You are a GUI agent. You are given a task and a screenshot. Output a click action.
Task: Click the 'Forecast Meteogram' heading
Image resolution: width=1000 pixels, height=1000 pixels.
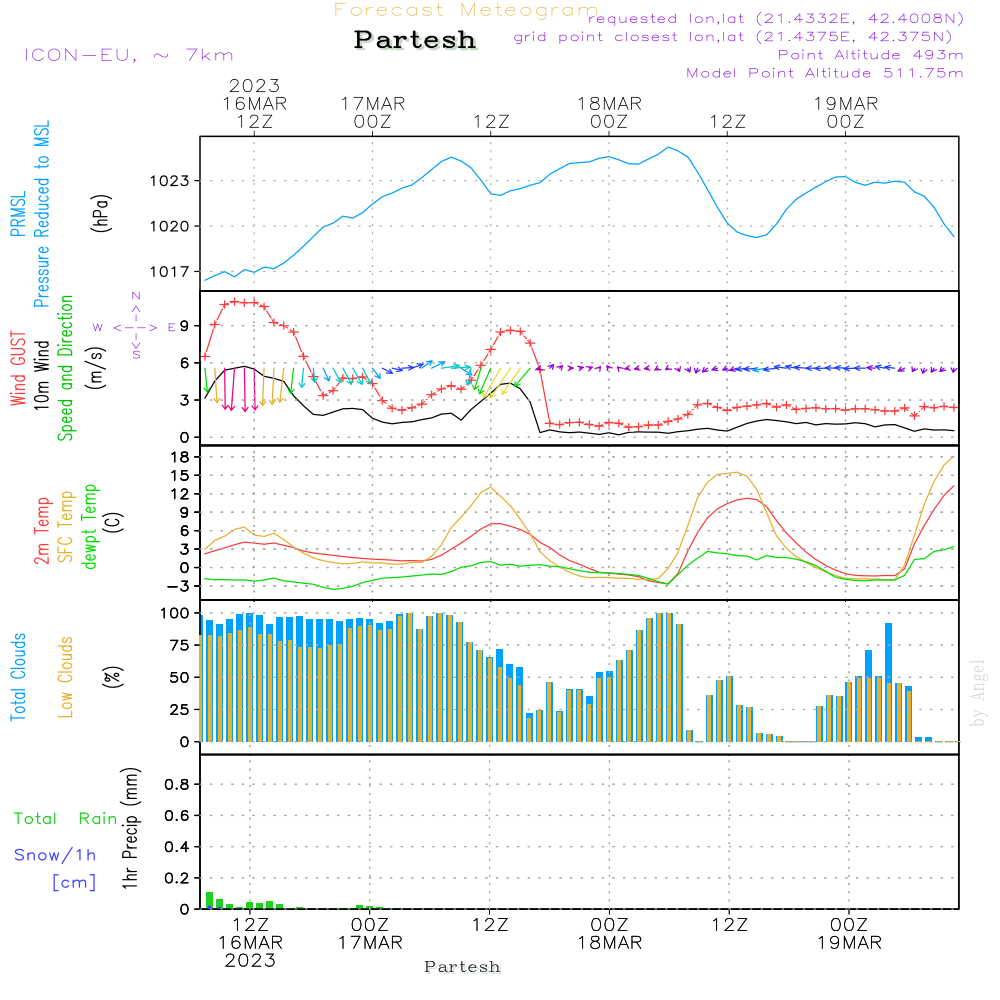tap(466, 10)
